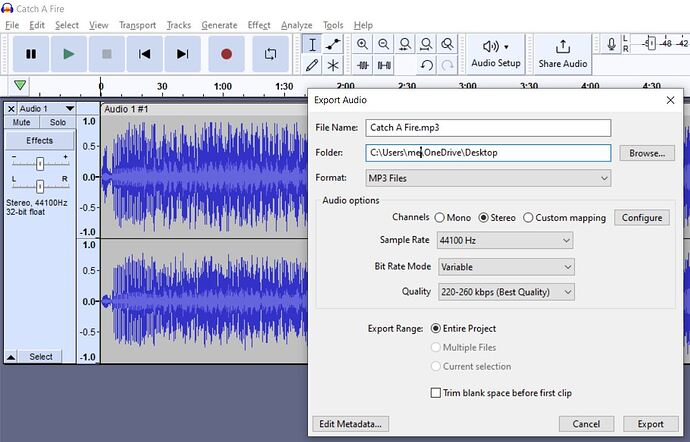Open the Effect menu
Image resolution: width=690 pixels, height=442 pixels.
(x=259, y=25)
